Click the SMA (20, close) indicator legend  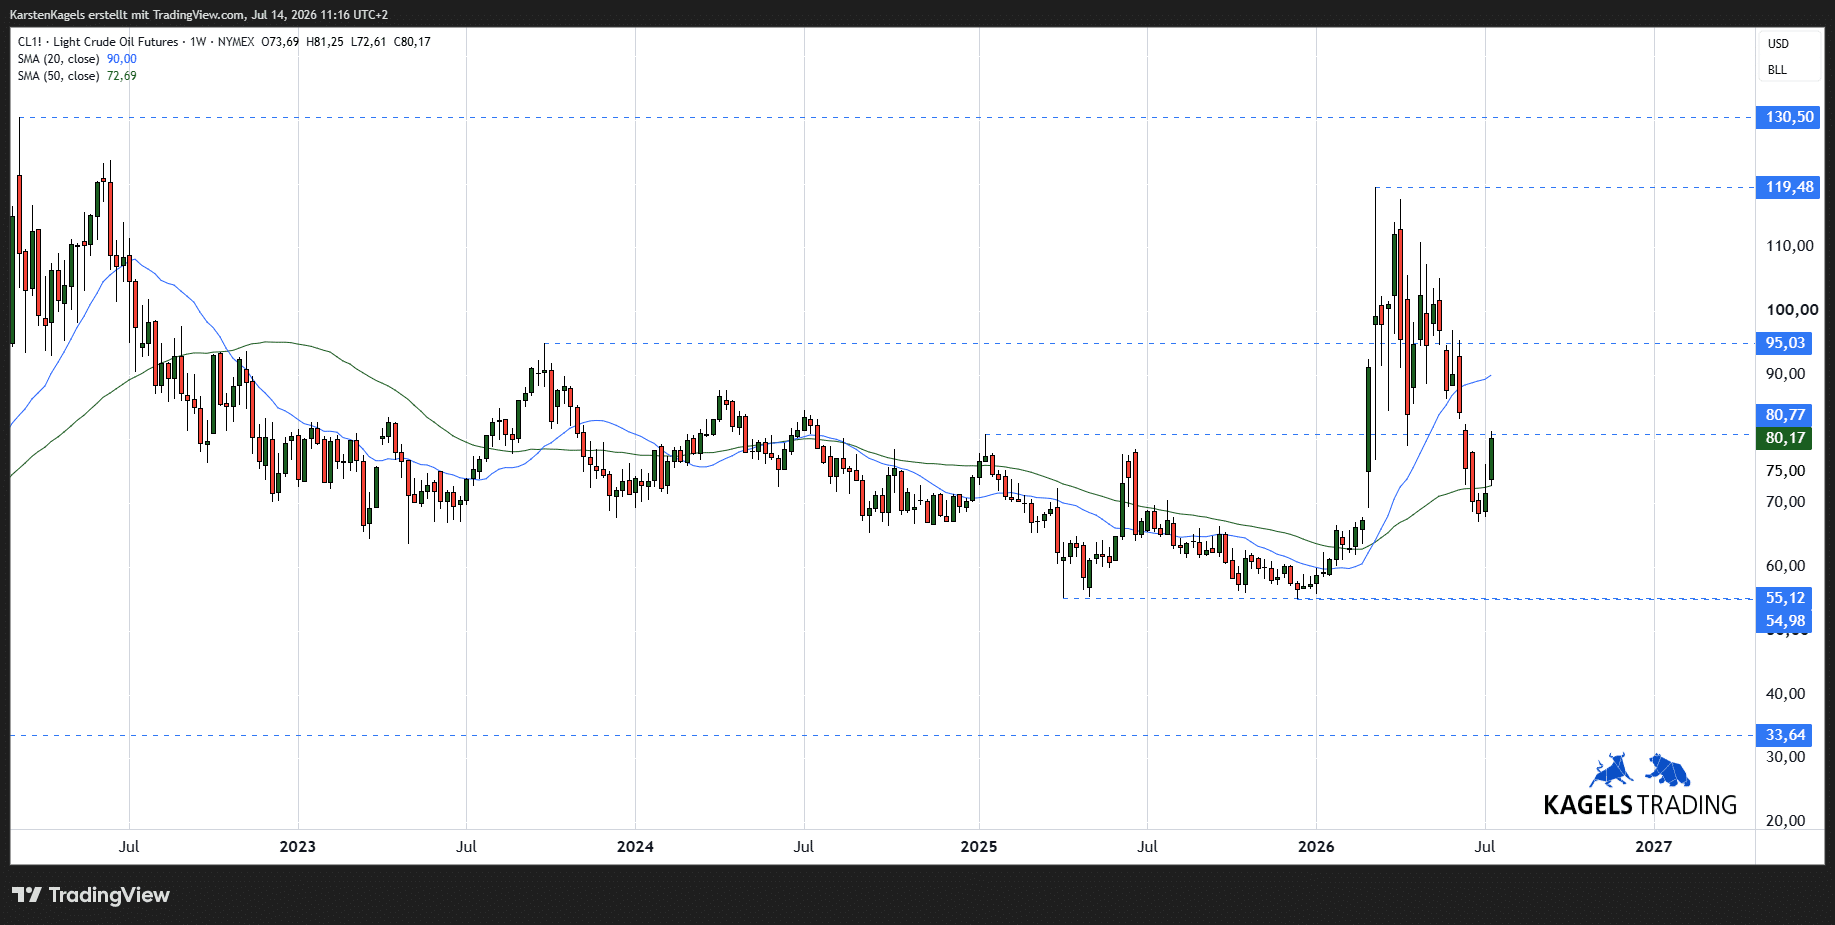(x=58, y=59)
